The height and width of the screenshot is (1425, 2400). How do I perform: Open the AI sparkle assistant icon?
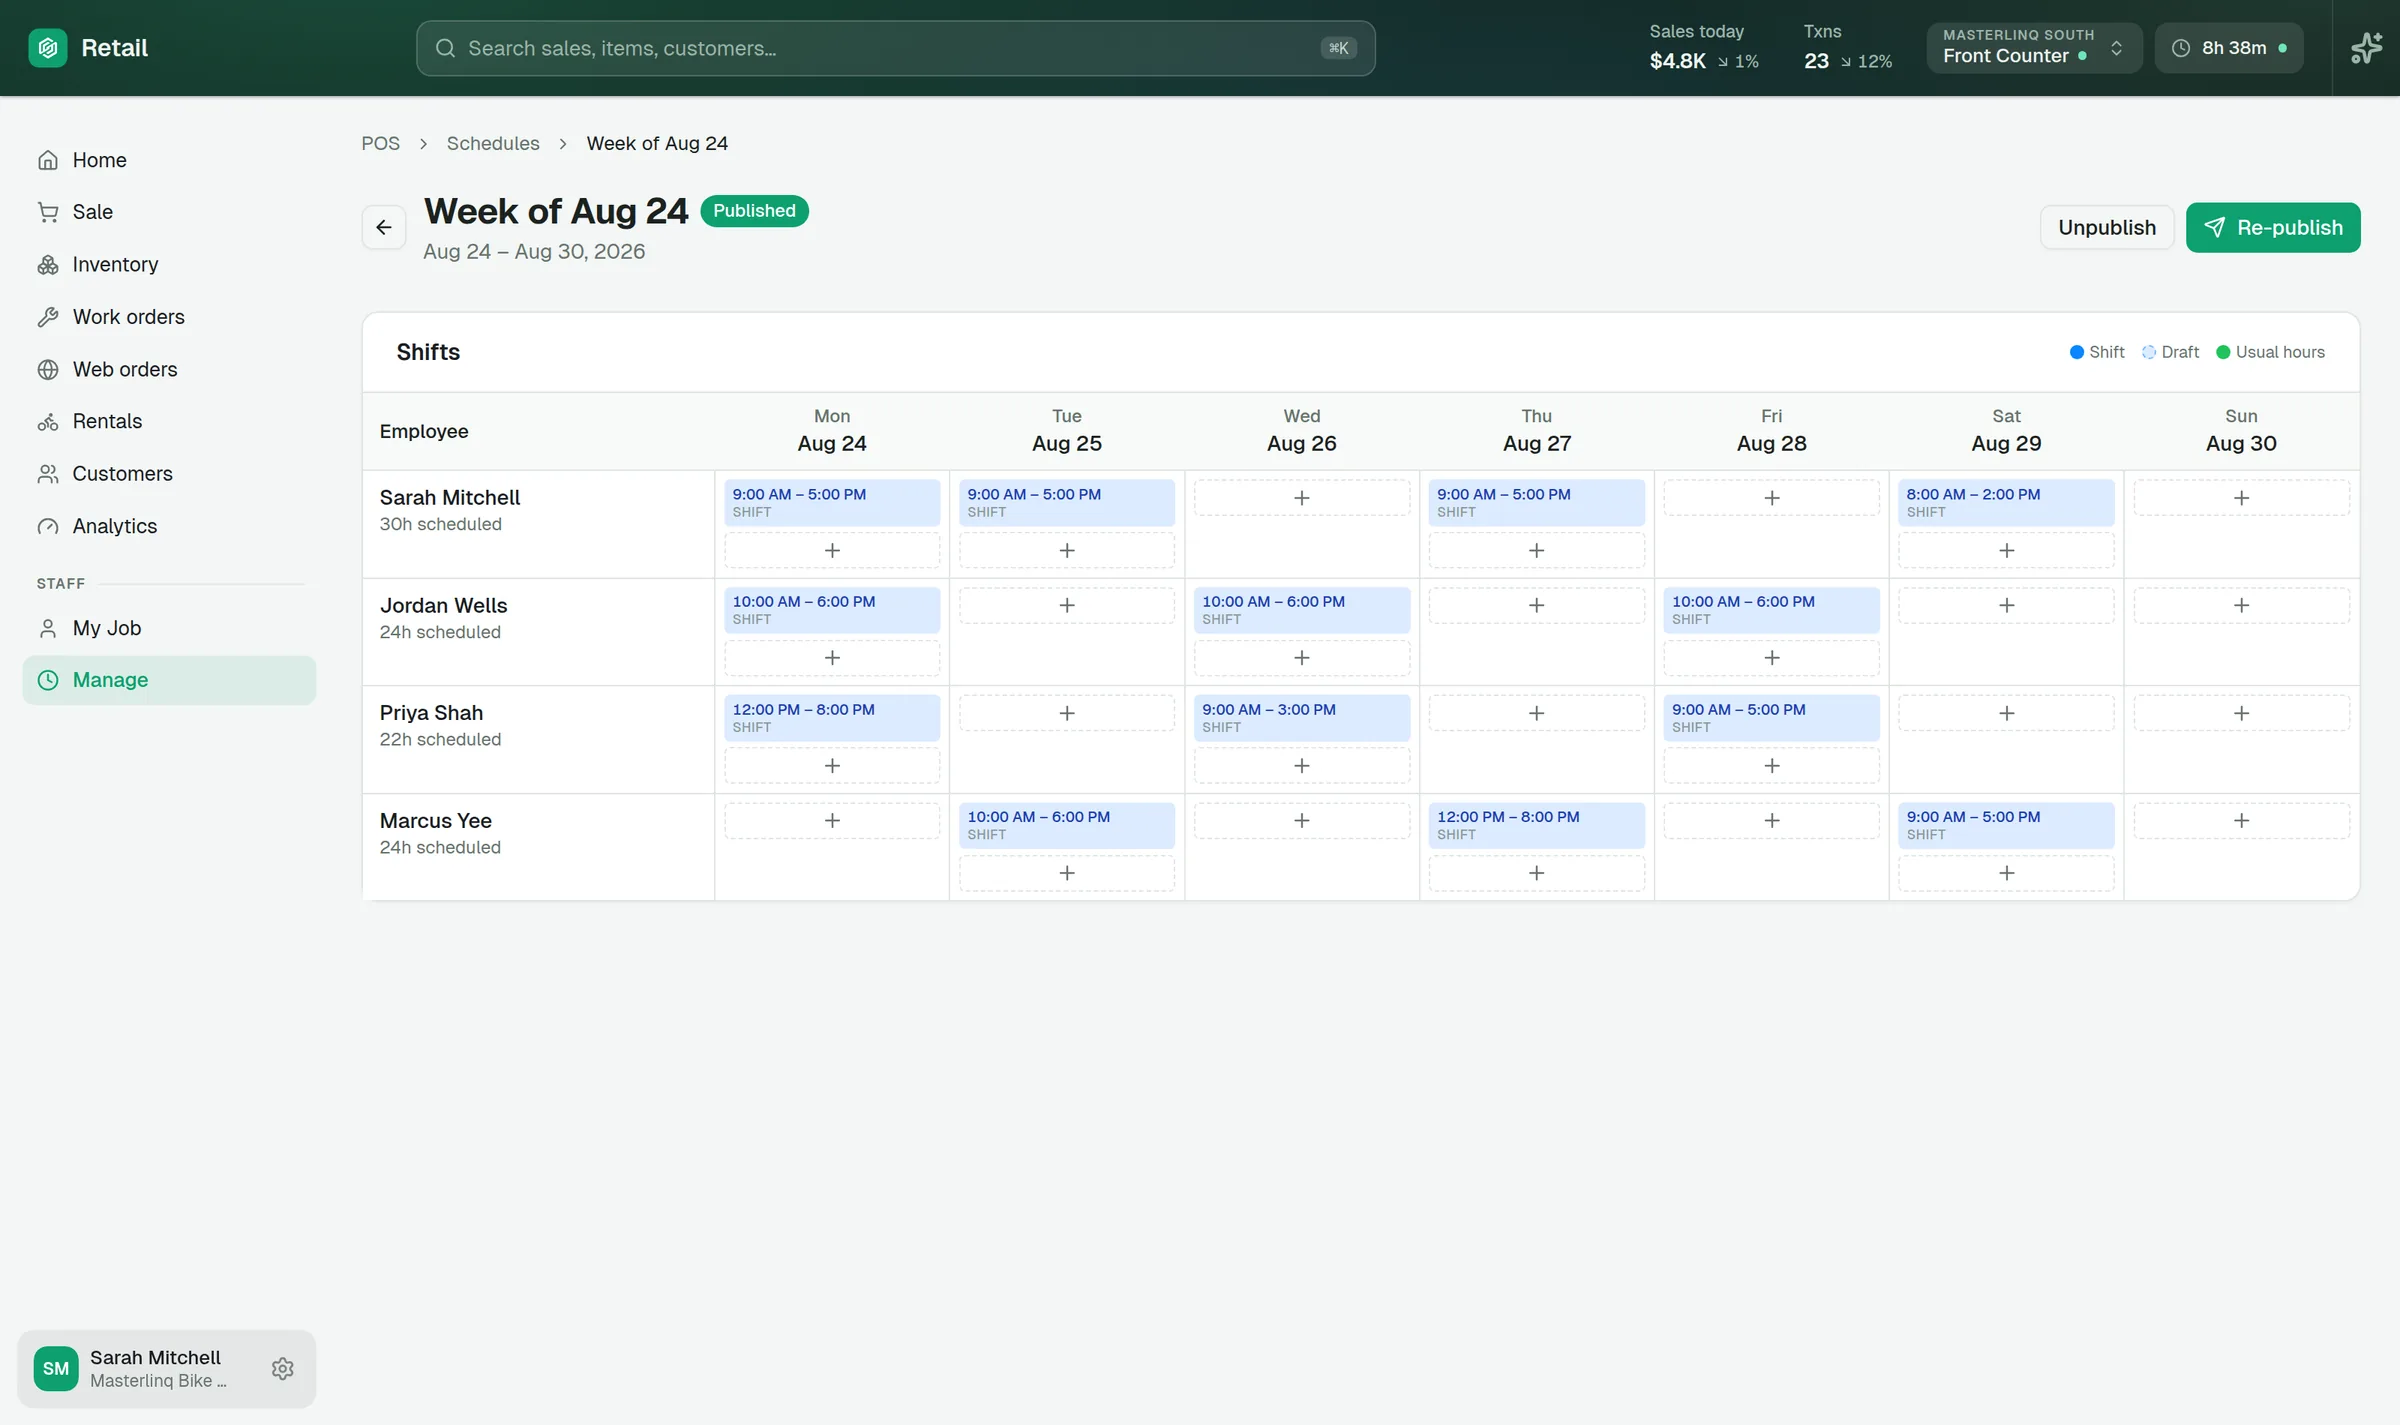(x=2366, y=48)
